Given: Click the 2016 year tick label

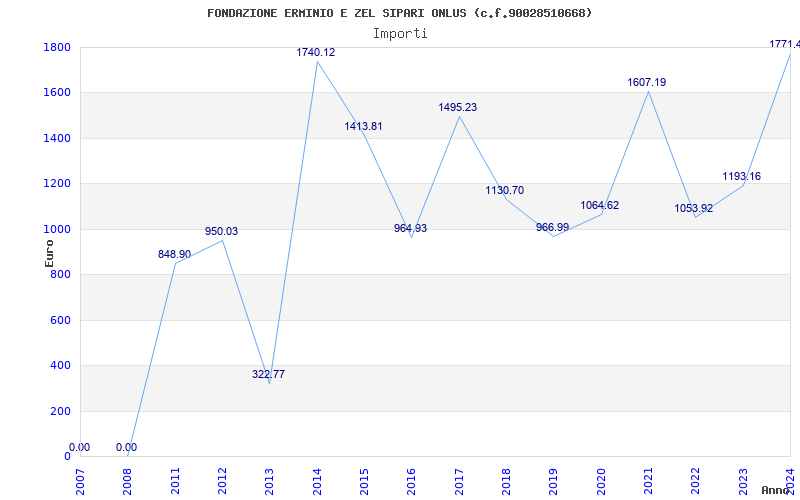Looking at the screenshot, I should [x=412, y=481].
